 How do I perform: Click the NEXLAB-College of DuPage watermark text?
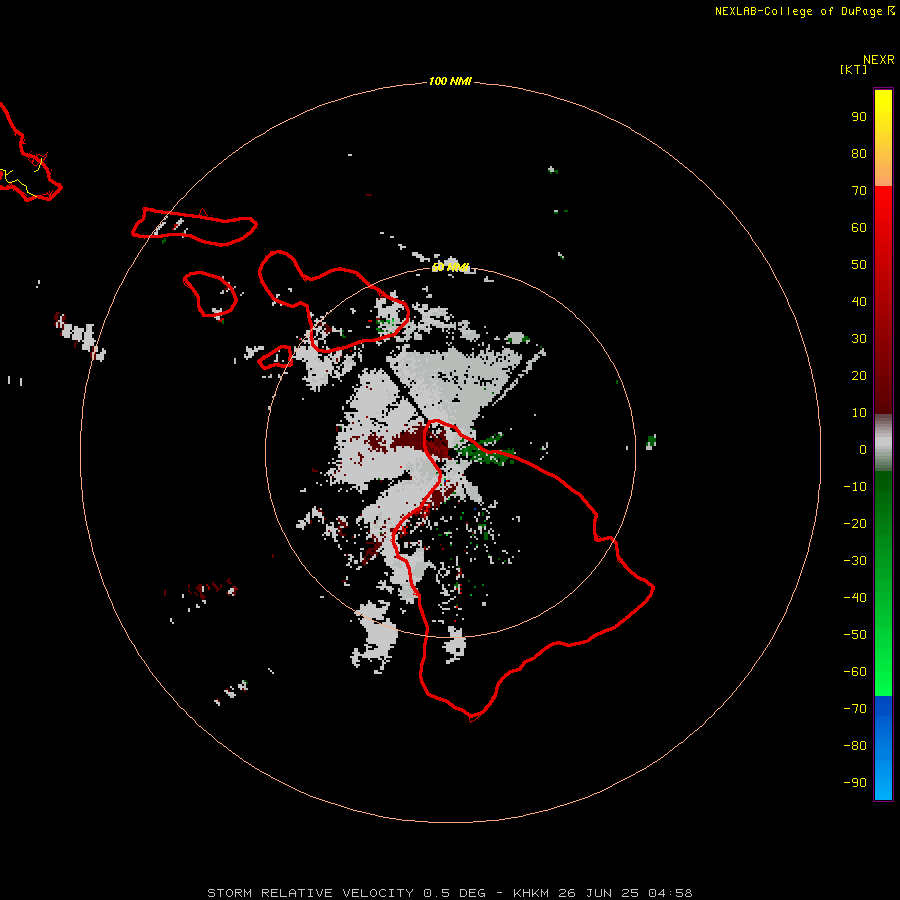click(798, 11)
